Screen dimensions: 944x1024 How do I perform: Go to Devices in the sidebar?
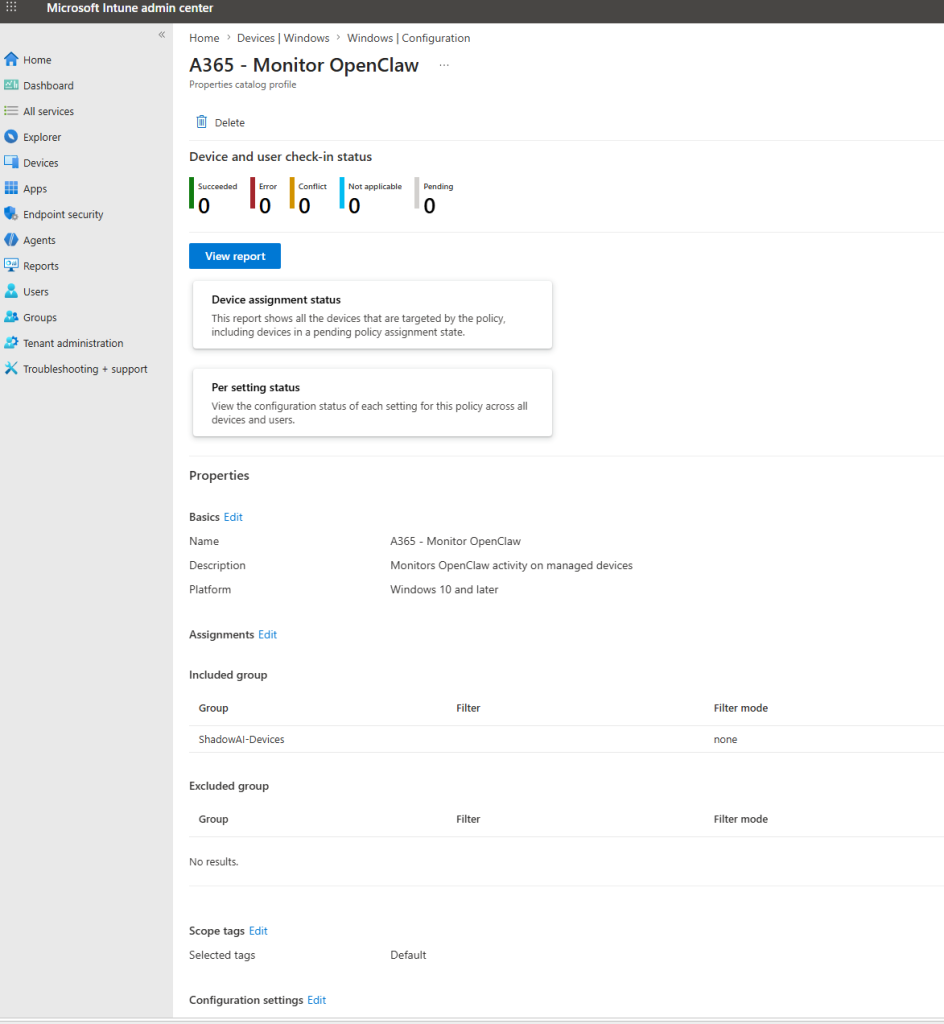tap(40, 163)
